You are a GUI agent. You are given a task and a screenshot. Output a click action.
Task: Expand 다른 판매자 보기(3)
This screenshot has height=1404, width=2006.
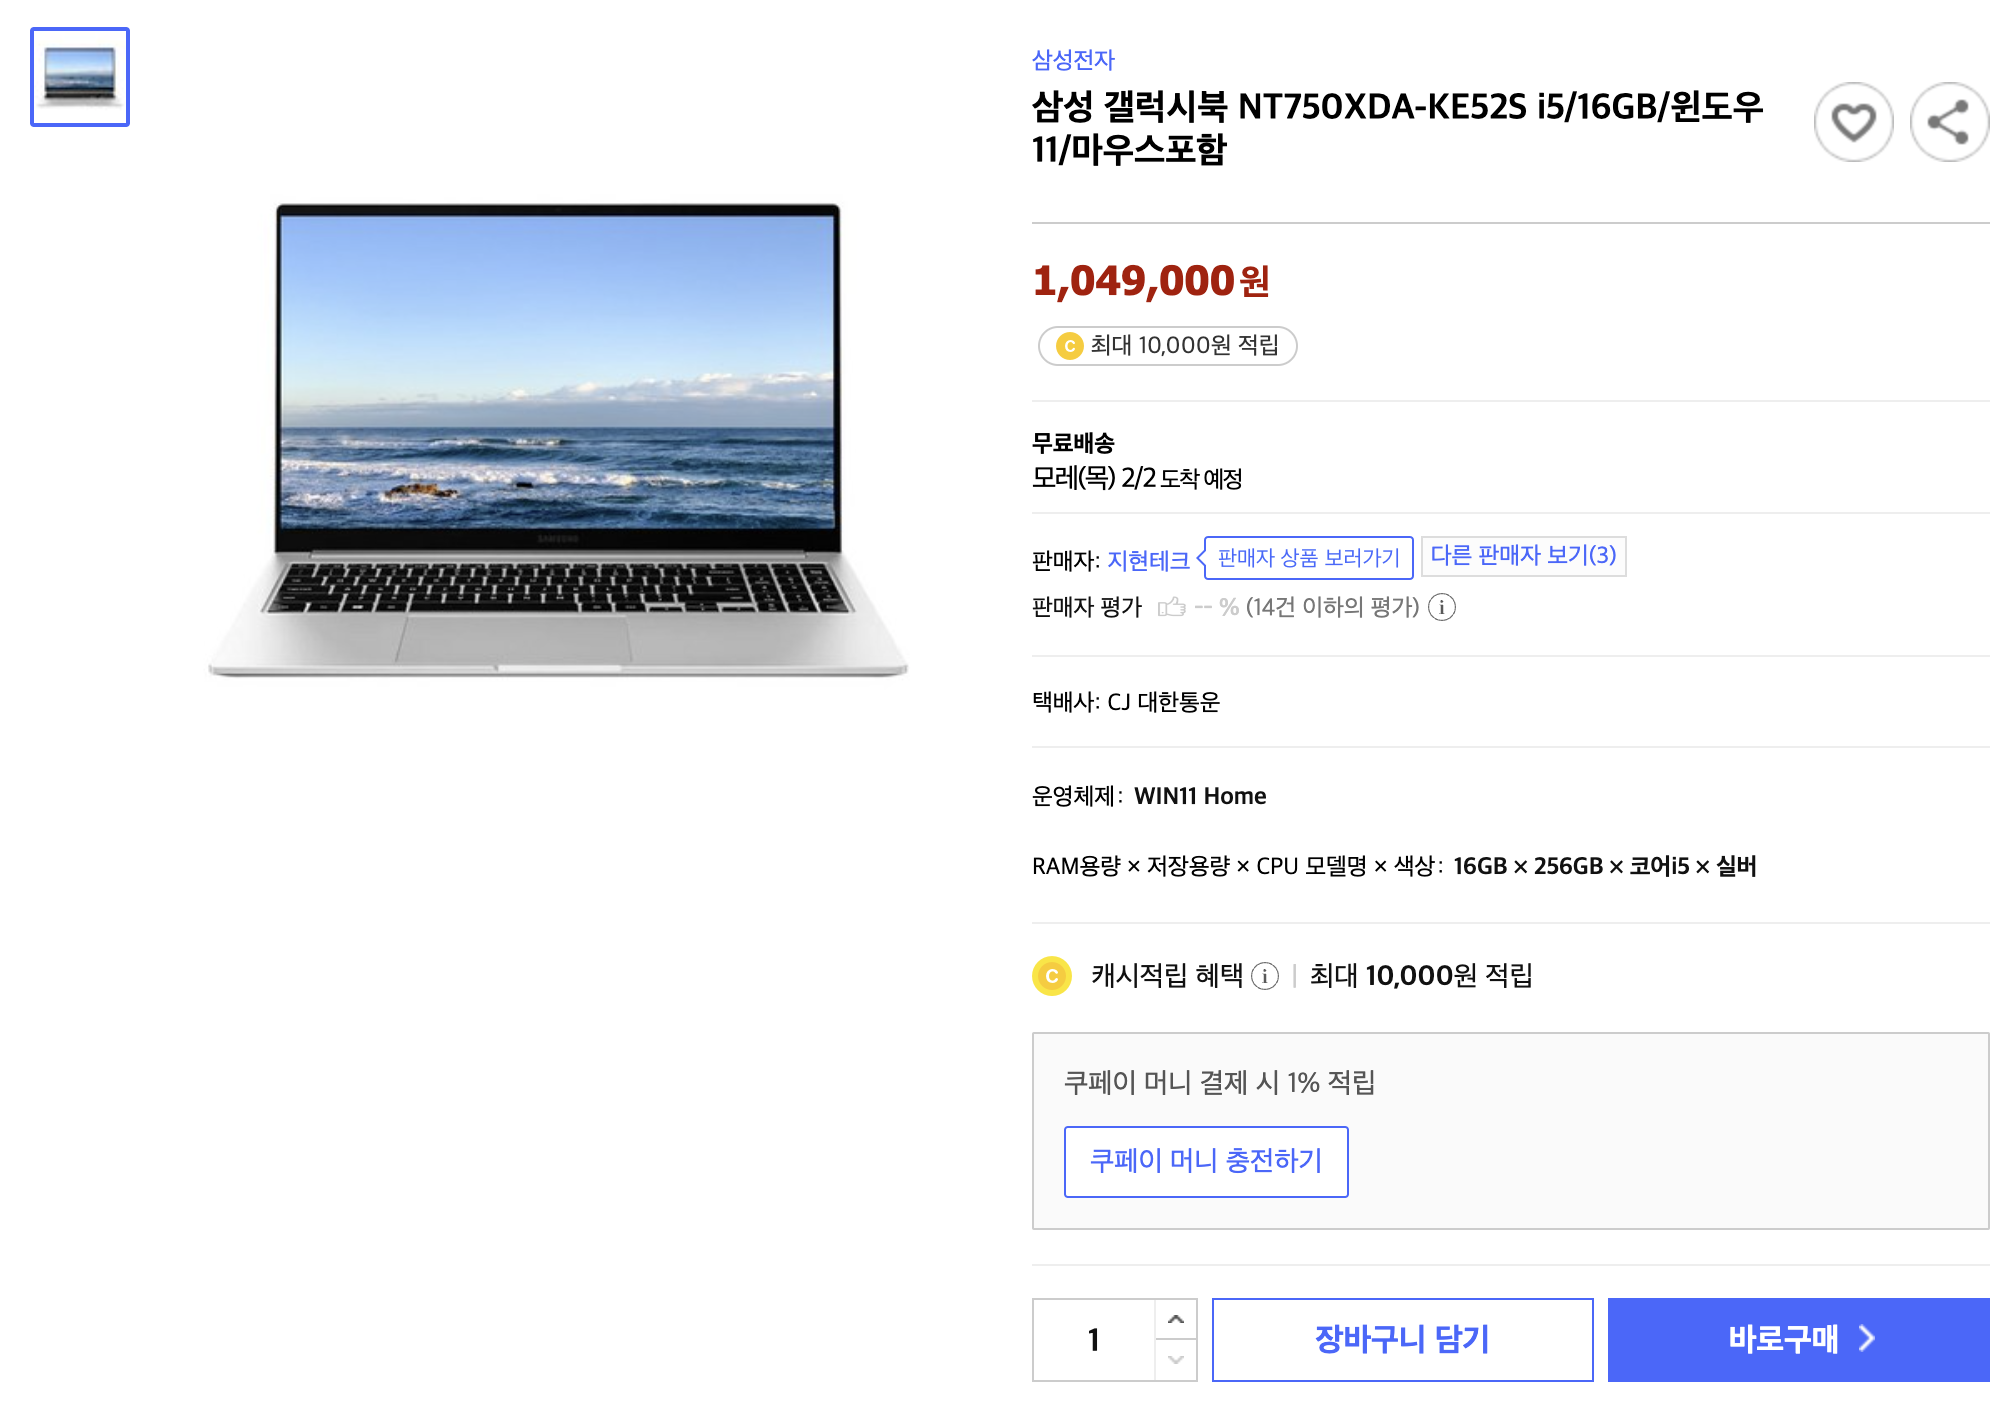pyautogui.click(x=1523, y=556)
